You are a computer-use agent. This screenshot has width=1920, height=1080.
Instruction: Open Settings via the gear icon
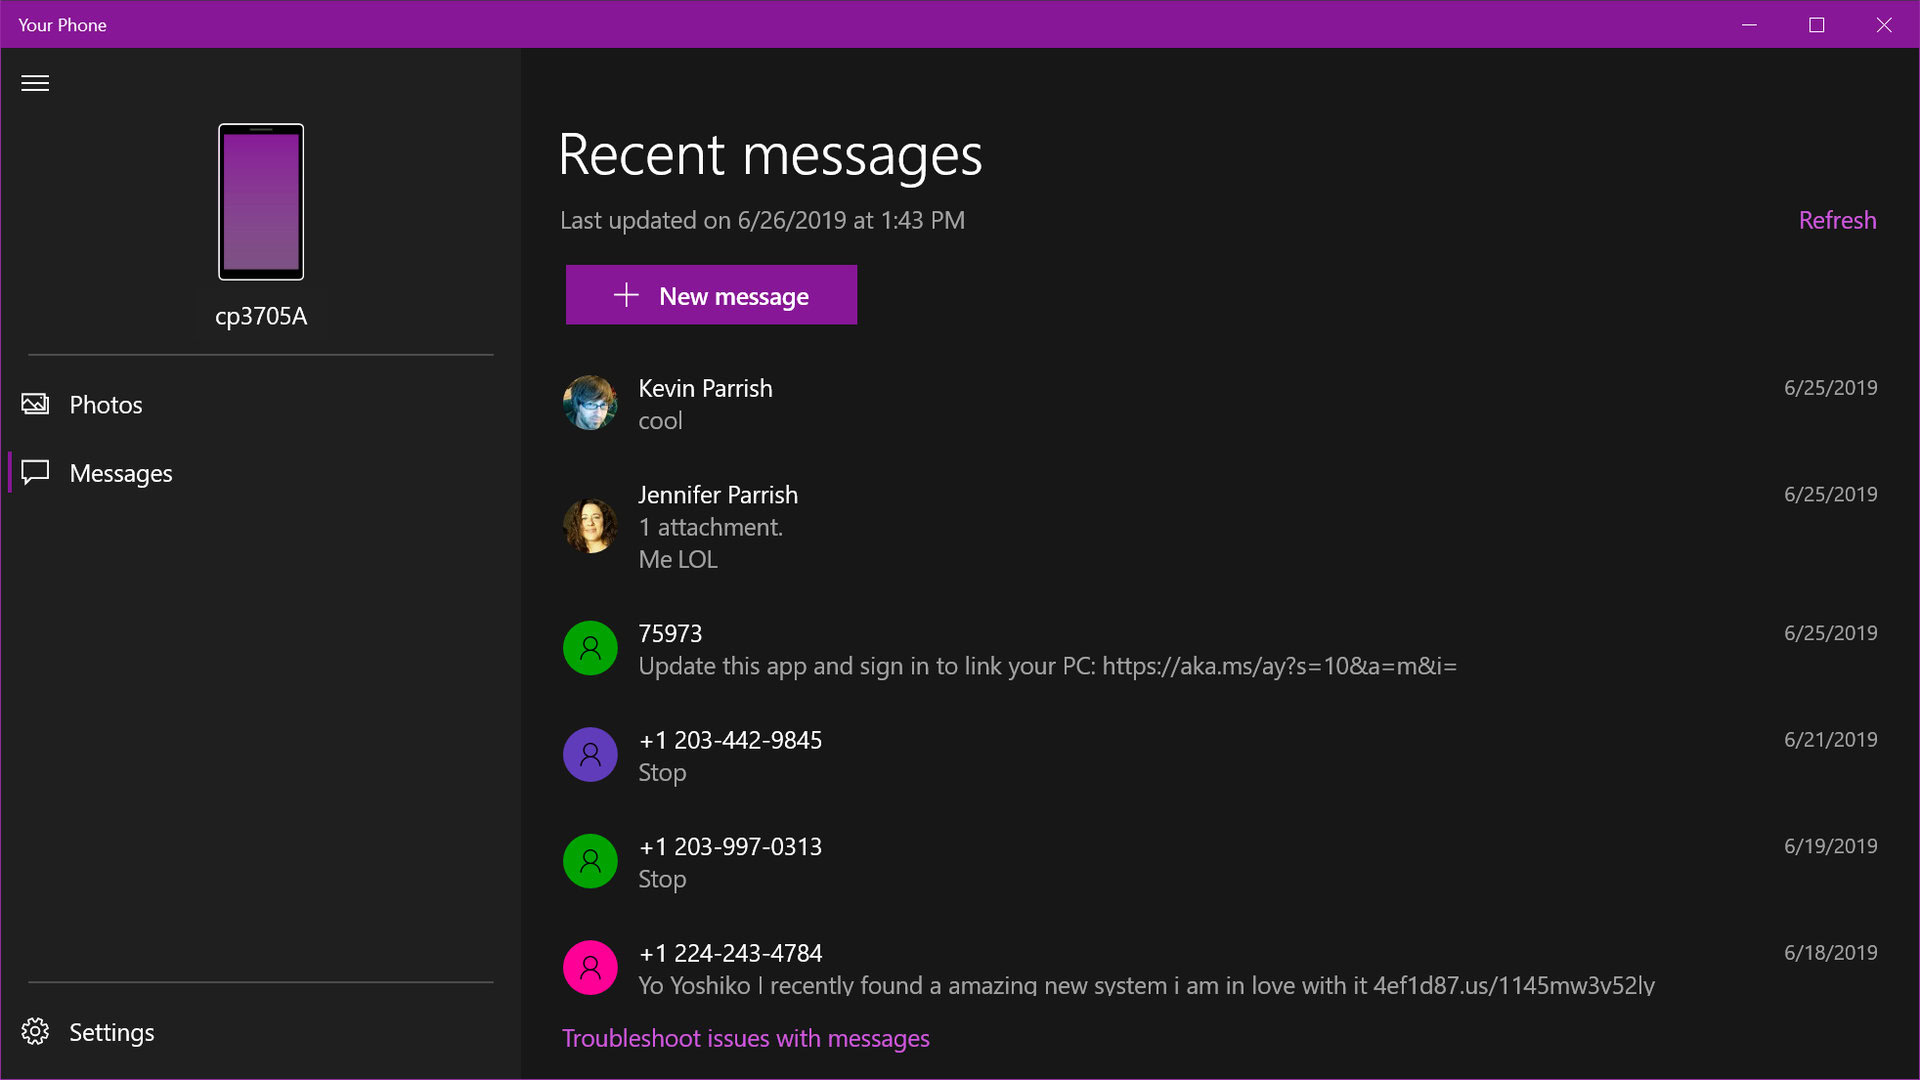[x=35, y=1031]
